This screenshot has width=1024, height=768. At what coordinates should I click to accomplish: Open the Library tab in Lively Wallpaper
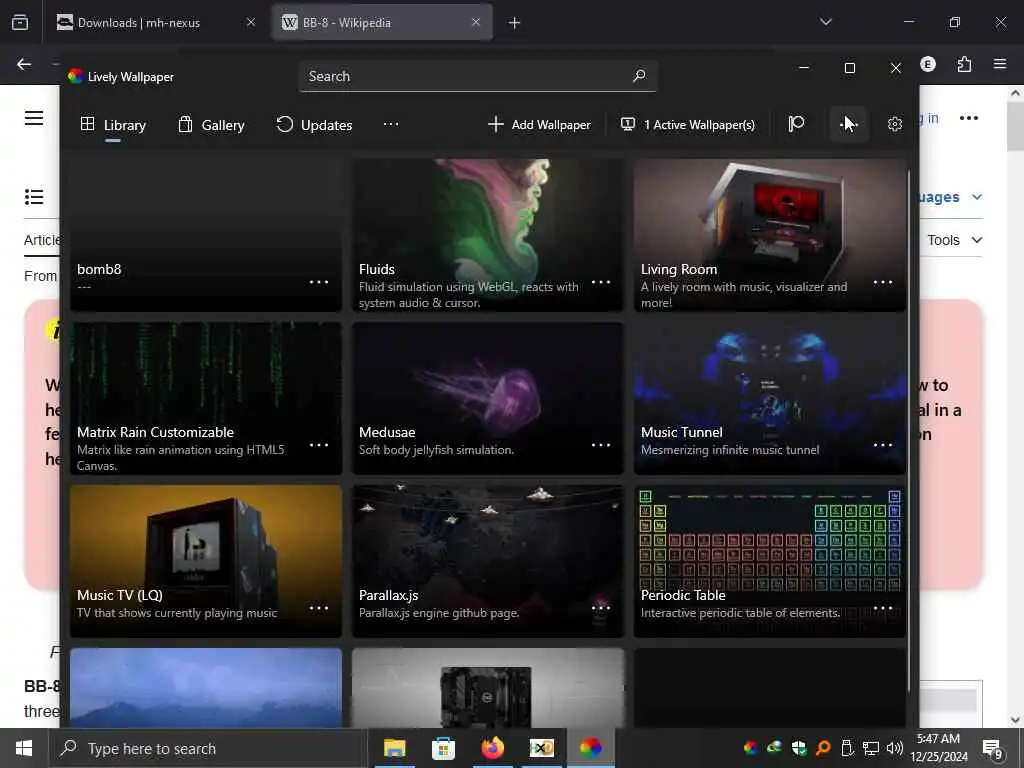tap(113, 124)
